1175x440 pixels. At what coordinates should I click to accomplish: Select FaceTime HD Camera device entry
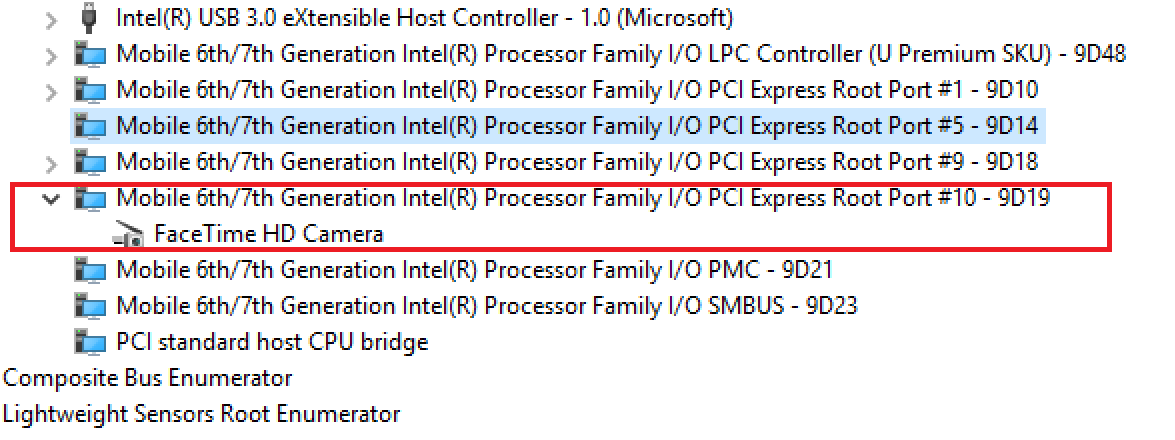pos(269,234)
